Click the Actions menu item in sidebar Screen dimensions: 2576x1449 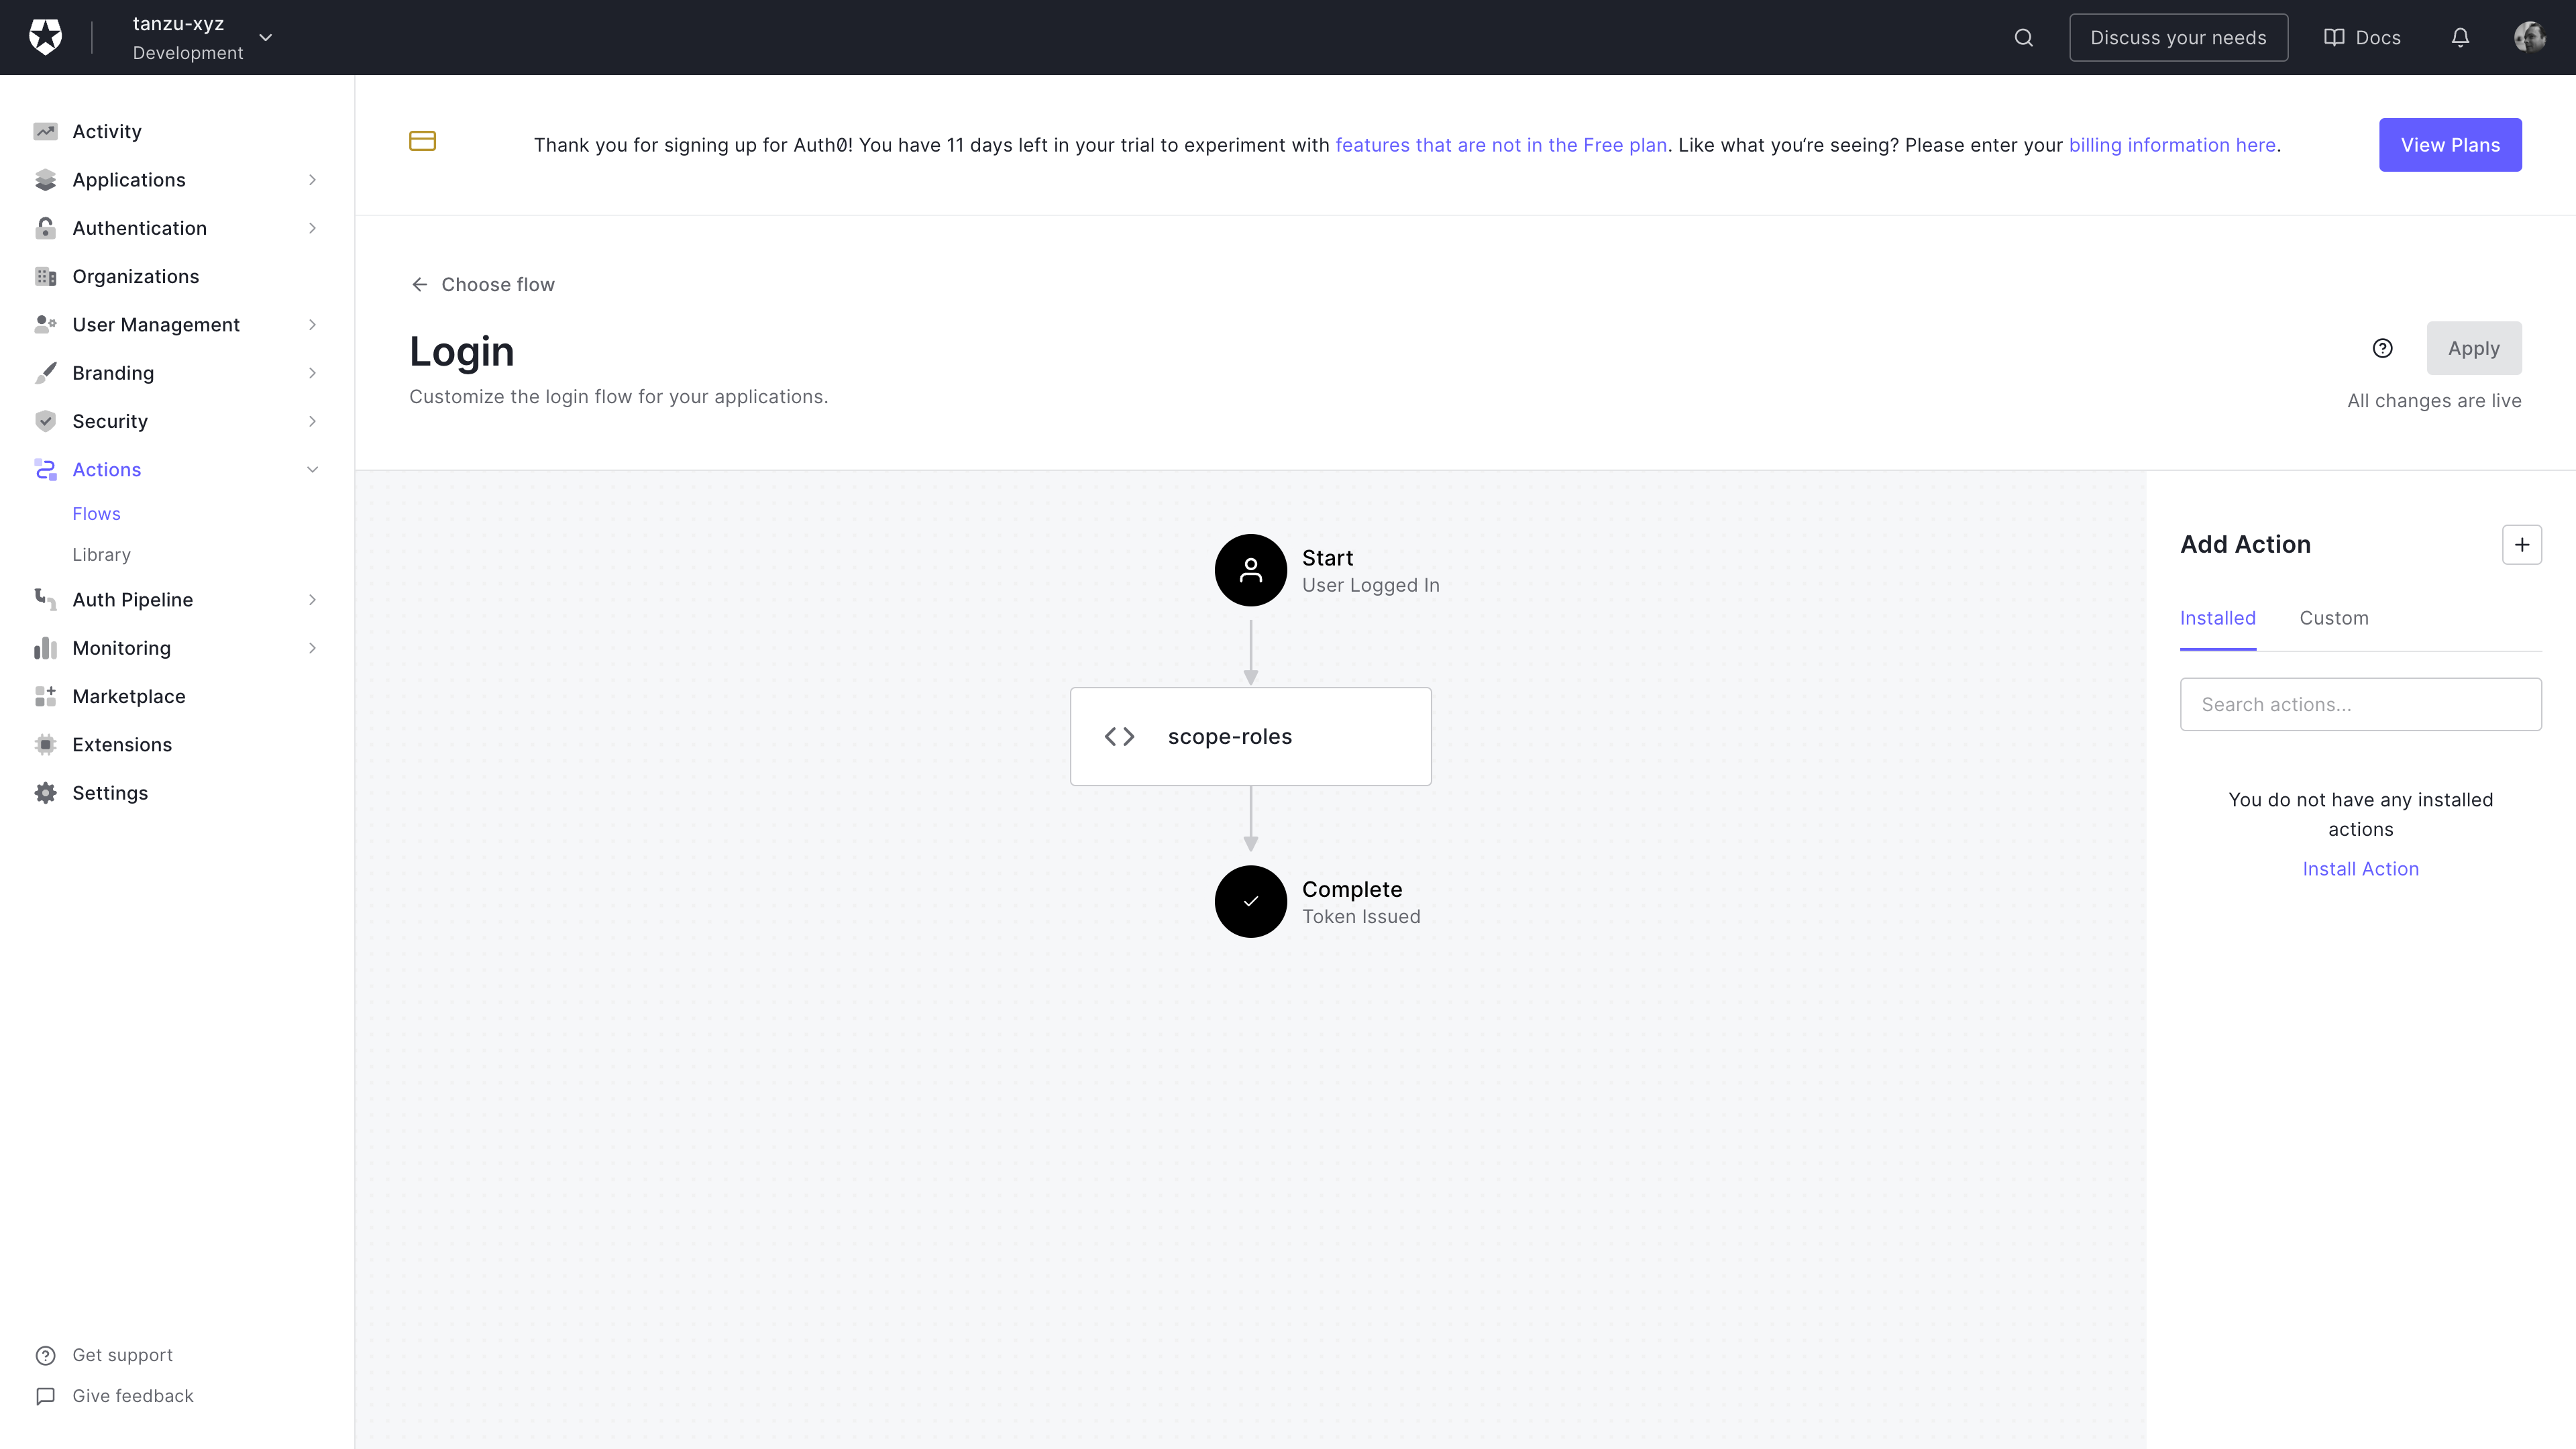tap(106, 469)
